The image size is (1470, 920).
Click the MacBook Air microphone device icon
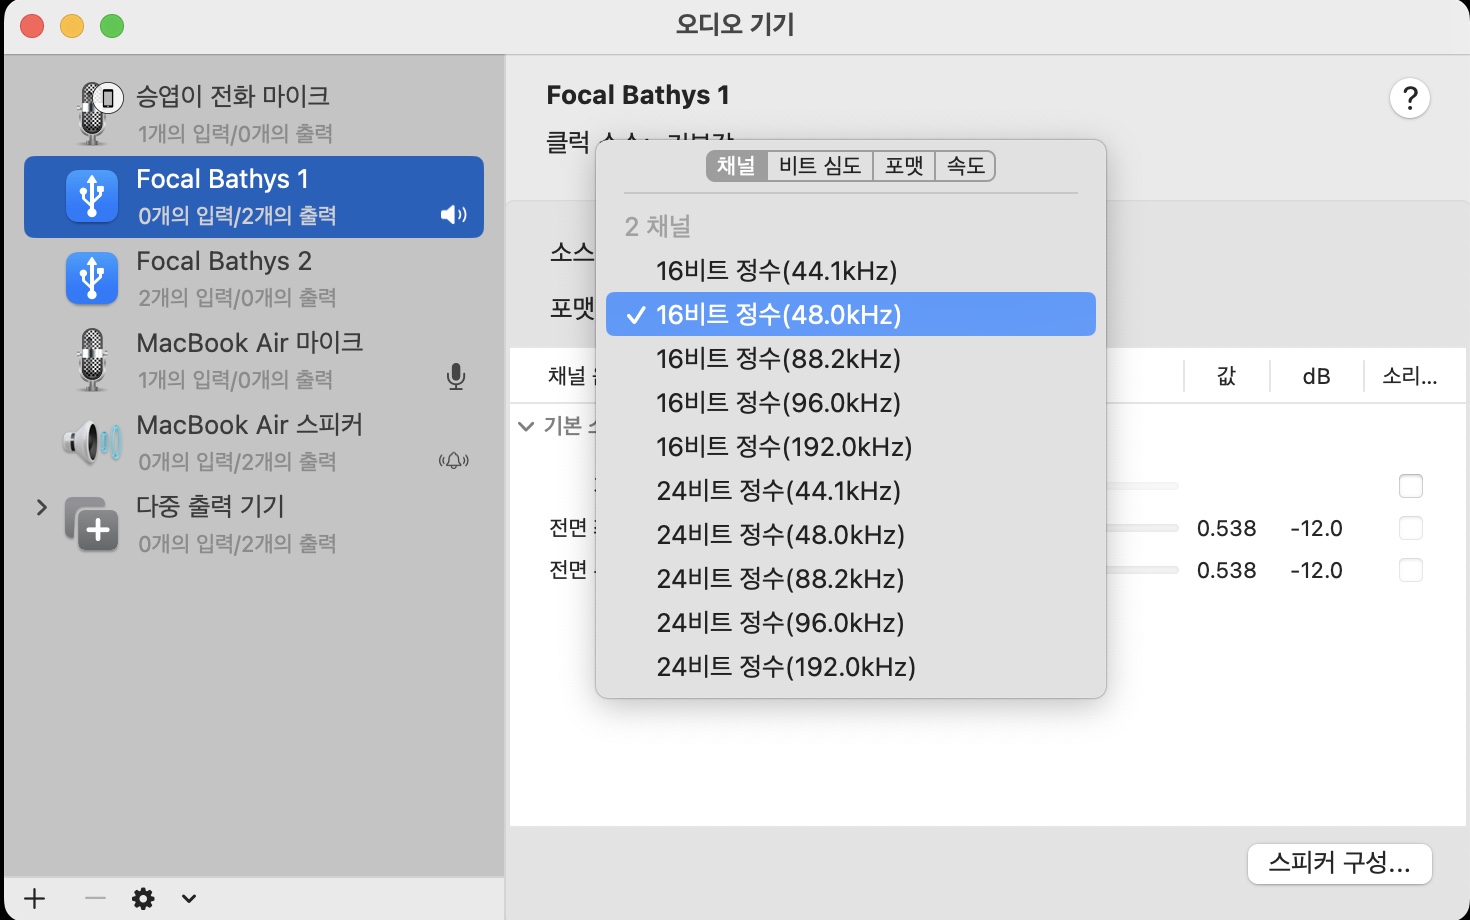(x=92, y=360)
